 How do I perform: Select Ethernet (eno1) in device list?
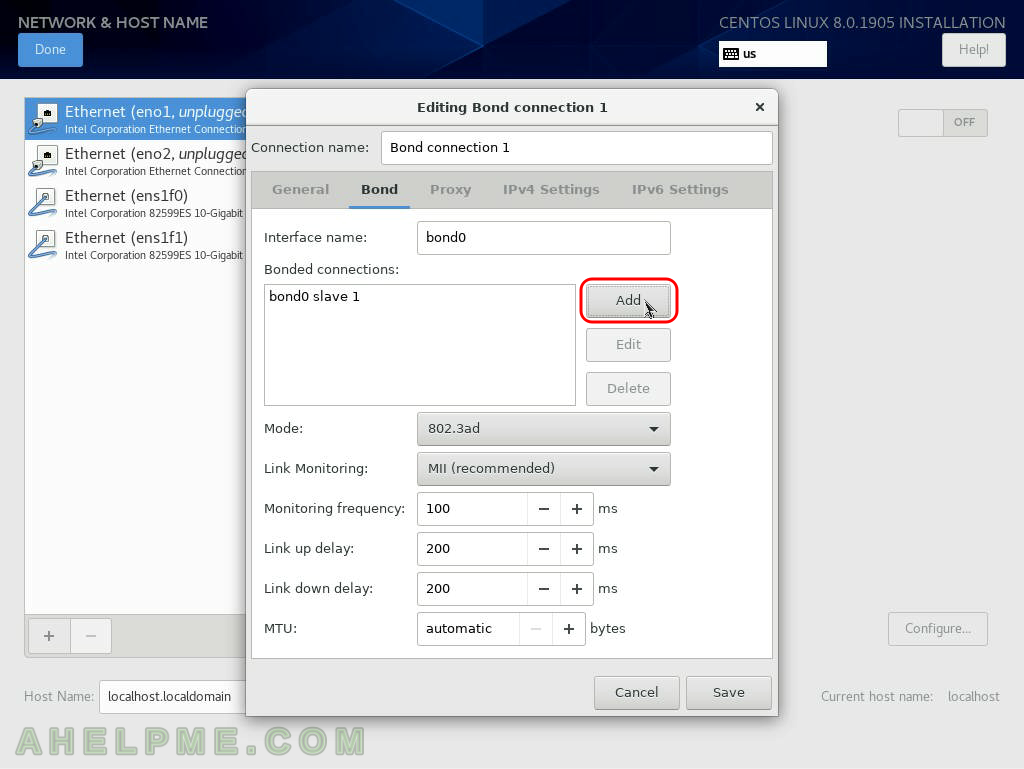coord(136,119)
